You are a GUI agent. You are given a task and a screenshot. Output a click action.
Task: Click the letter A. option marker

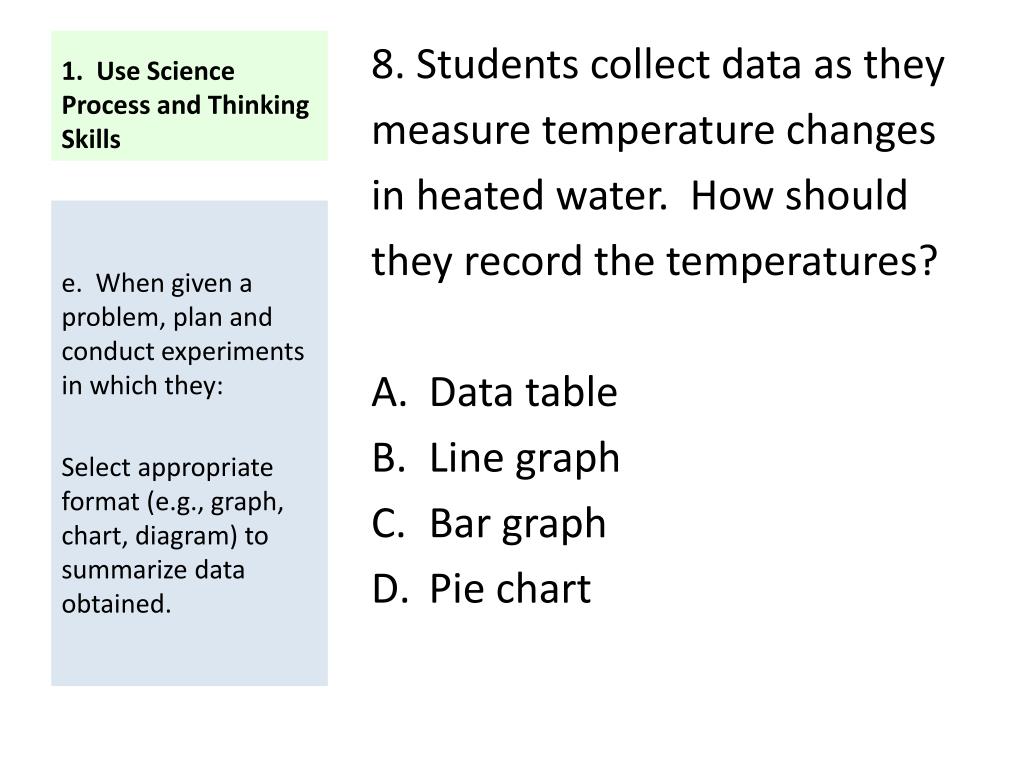point(389,392)
